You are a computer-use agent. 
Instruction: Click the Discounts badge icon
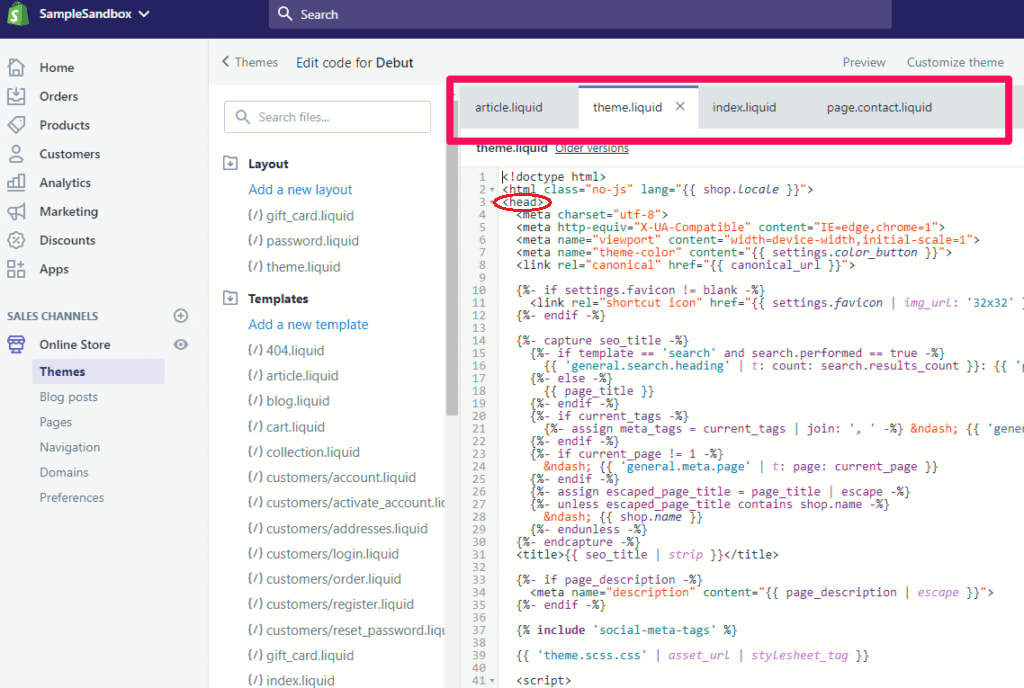click(x=16, y=240)
